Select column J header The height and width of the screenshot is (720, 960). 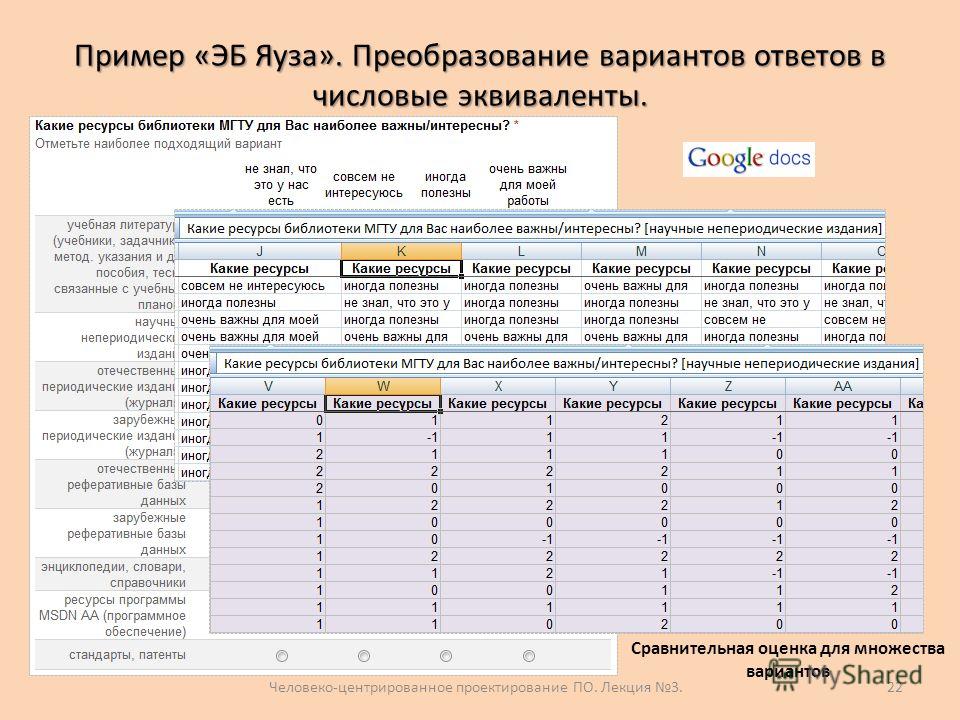tap(259, 251)
